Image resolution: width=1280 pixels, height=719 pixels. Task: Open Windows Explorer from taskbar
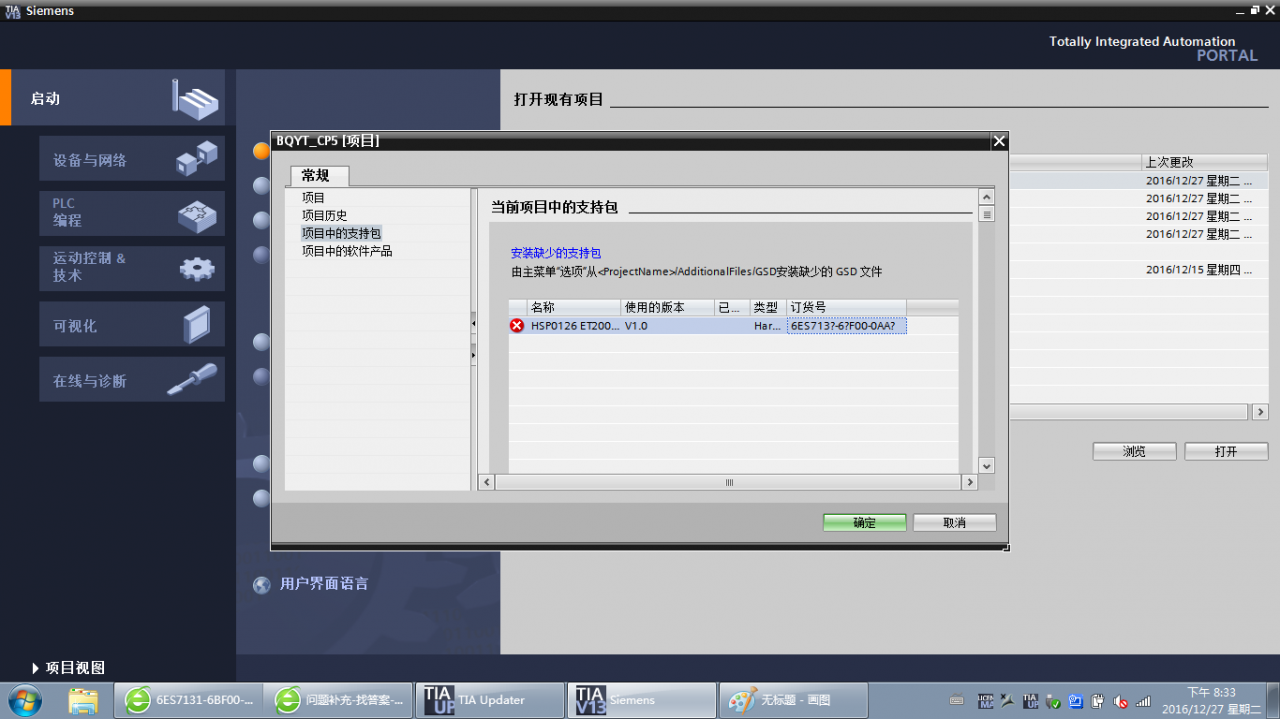83,700
